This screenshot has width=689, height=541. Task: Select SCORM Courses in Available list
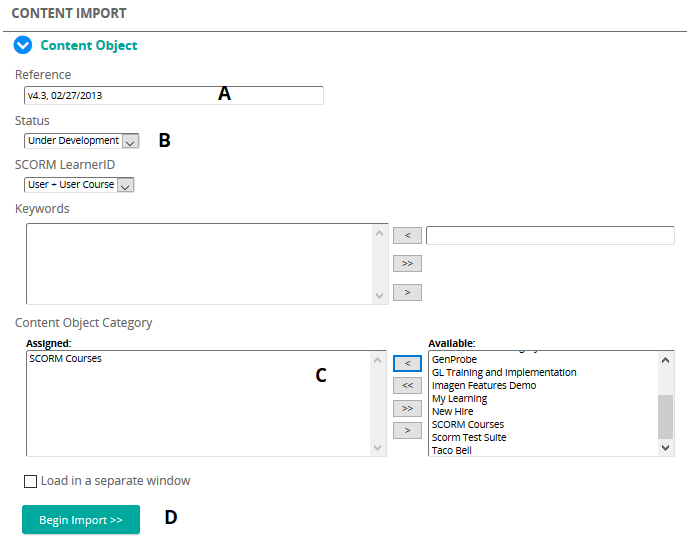pos(468,425)
